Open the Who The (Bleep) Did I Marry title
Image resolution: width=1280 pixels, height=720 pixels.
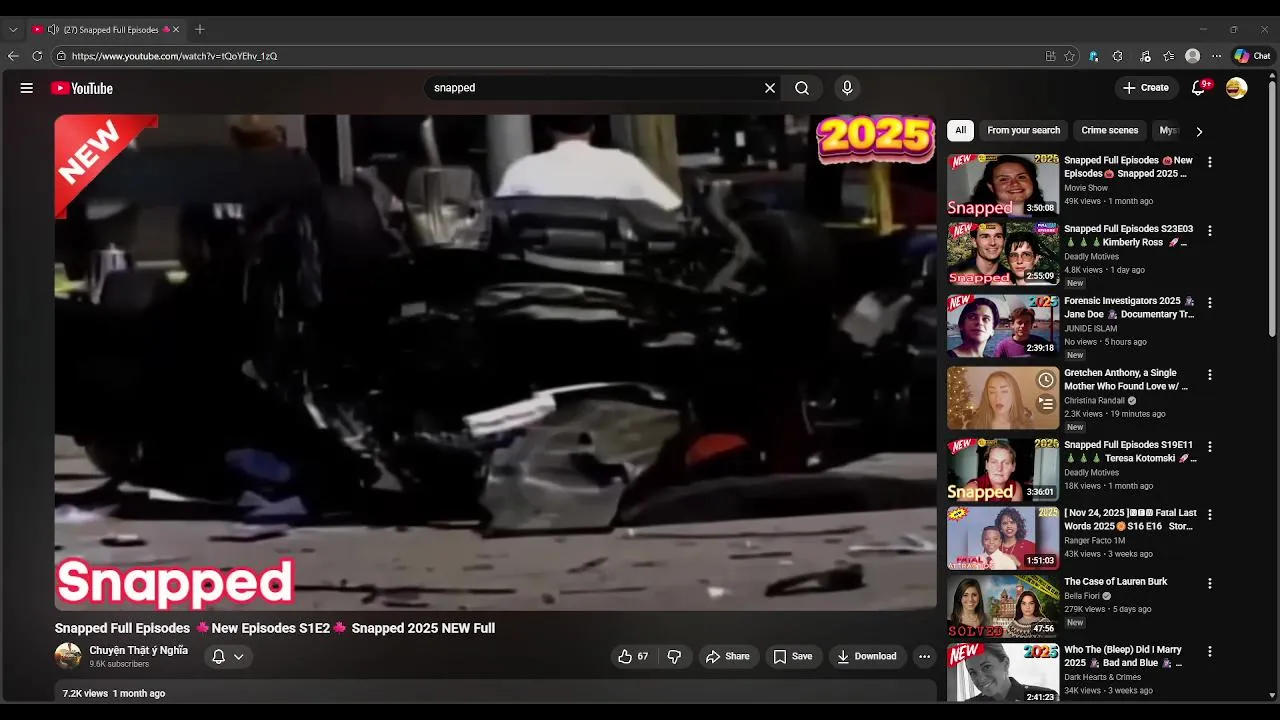pos(1124,656)
